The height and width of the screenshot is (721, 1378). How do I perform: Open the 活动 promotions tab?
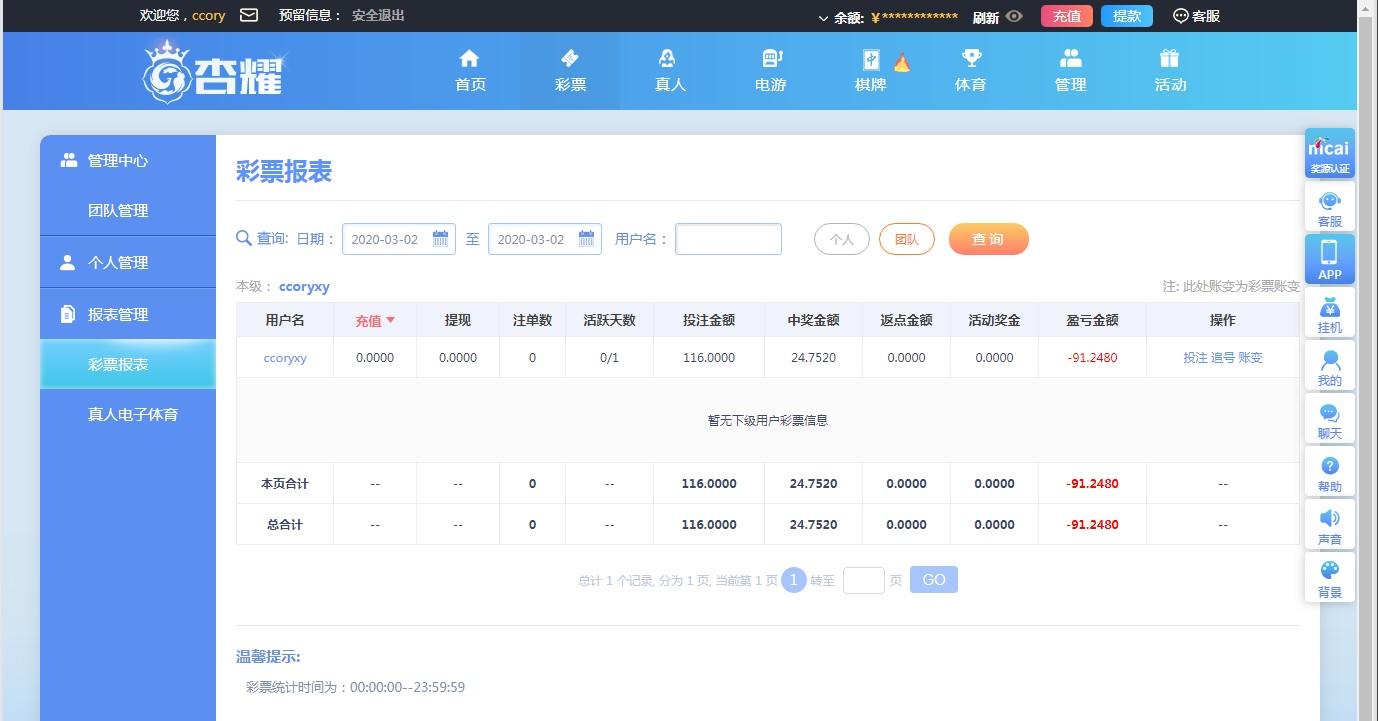(1171, 71)
